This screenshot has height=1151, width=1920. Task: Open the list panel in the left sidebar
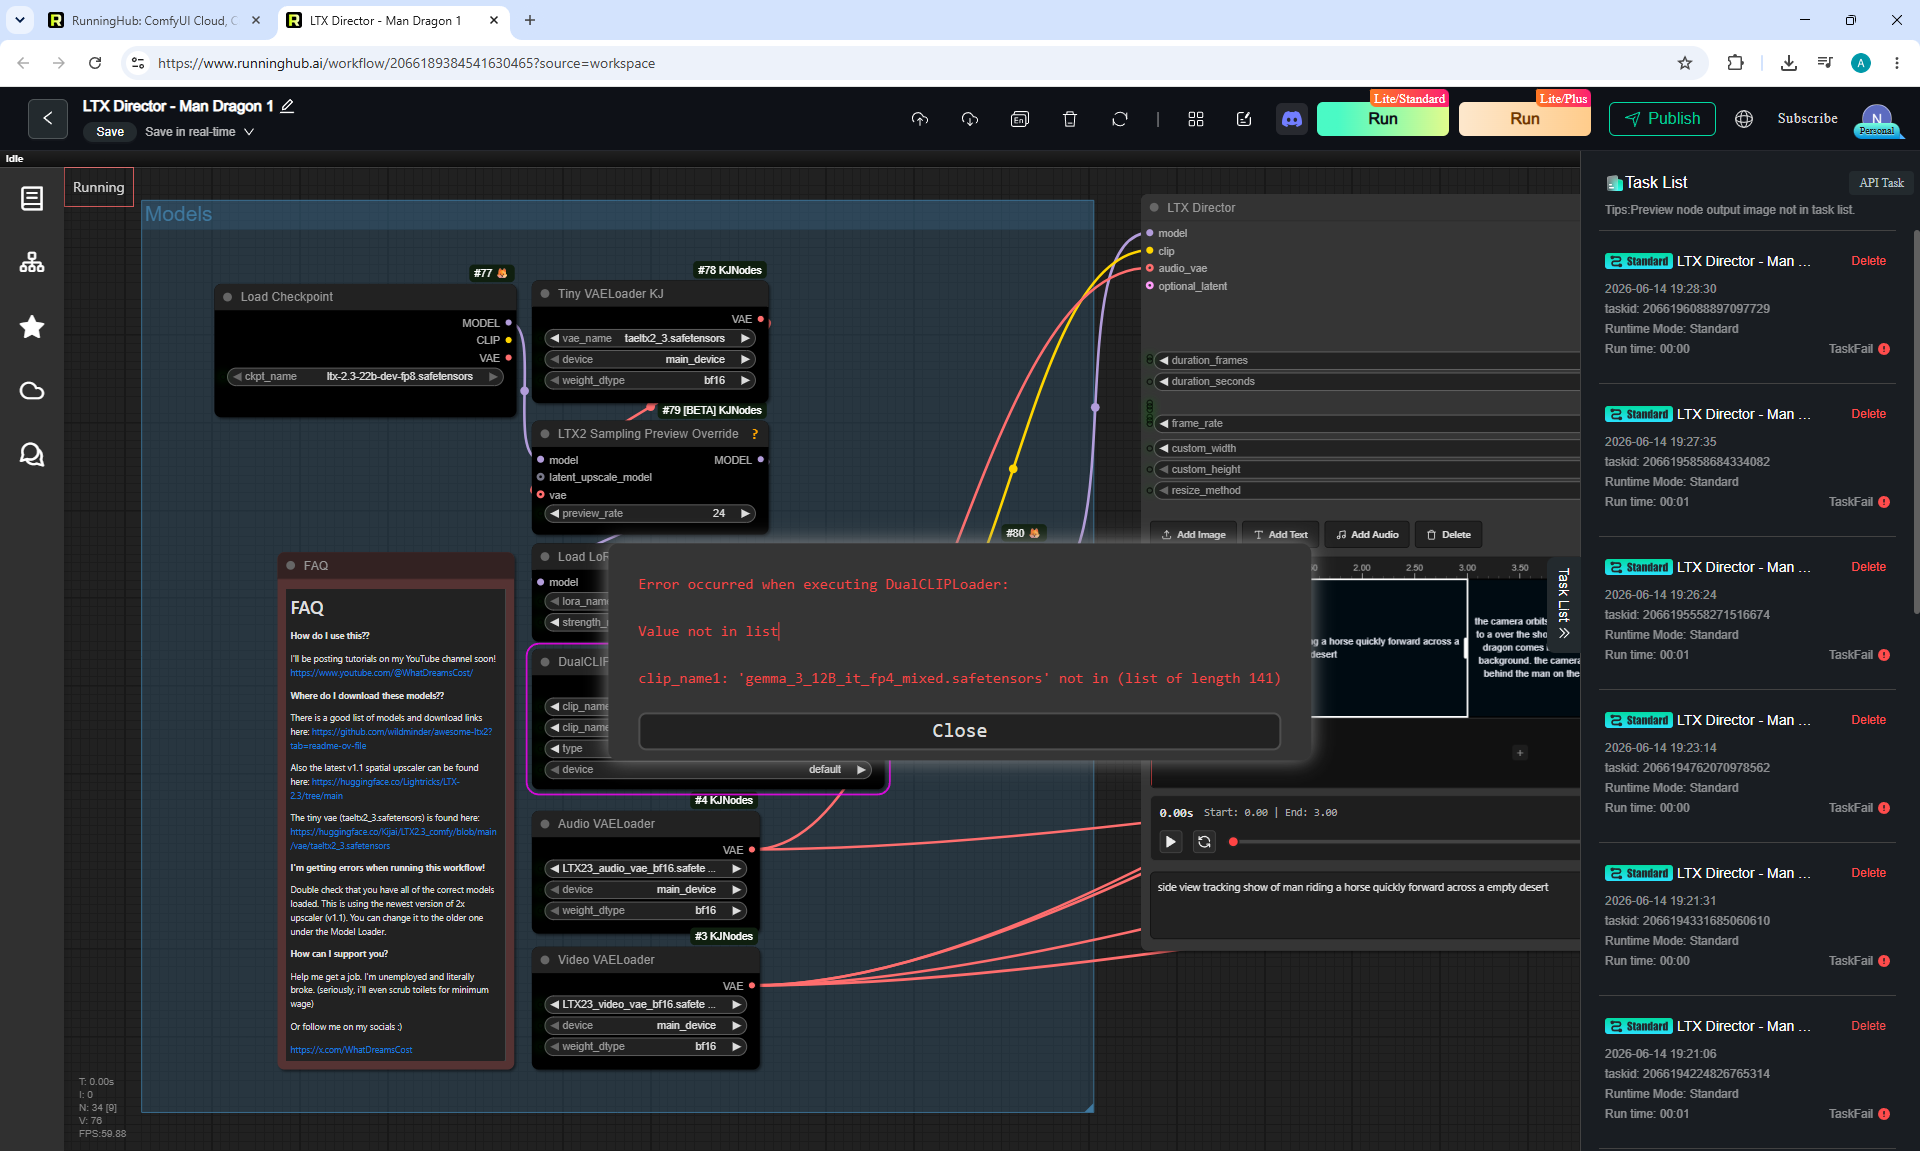(32, 198)
